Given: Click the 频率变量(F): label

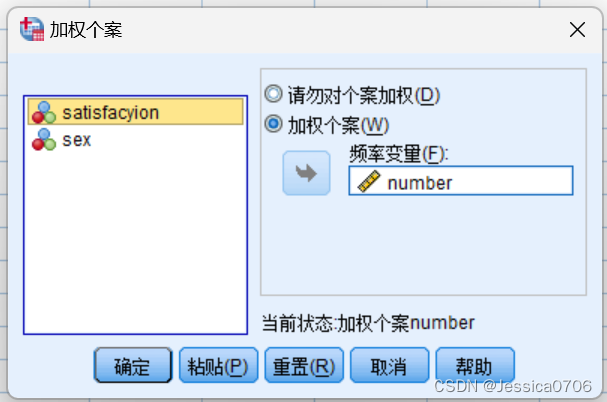Looking at the screenshot, I should pyautogui.click(x=399, y=154).
